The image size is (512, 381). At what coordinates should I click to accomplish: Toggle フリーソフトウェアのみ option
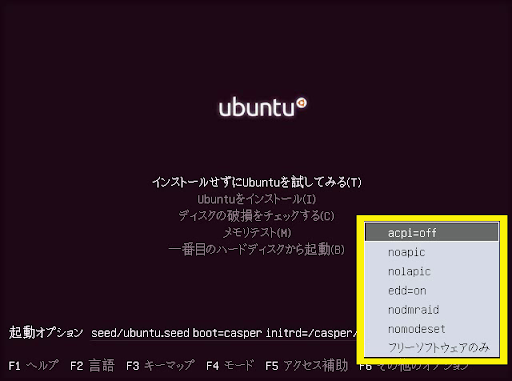(x=432, y=348)
